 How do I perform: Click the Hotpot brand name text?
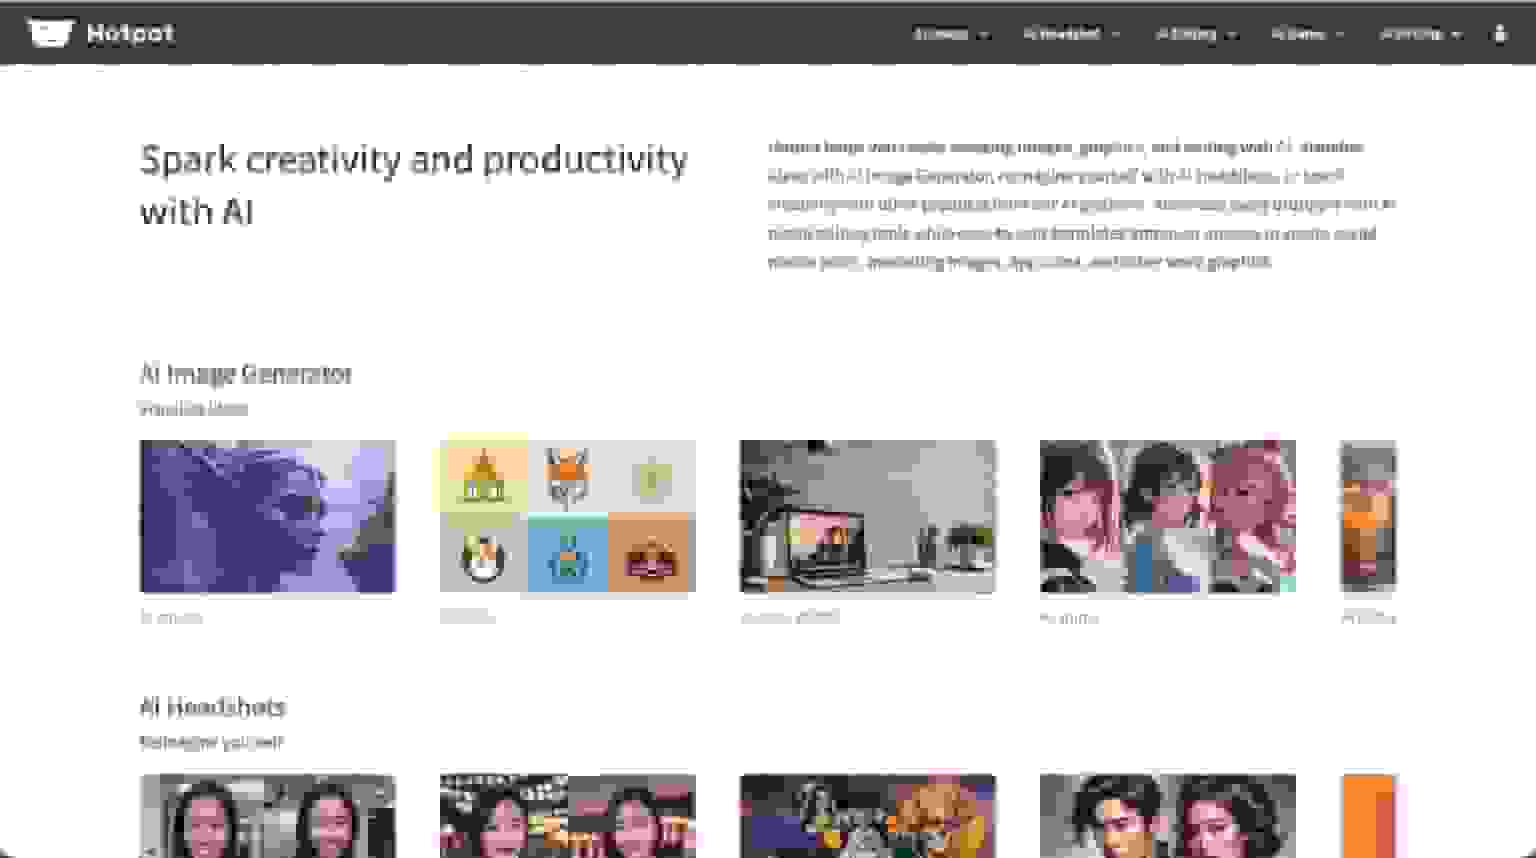point(130,33)
